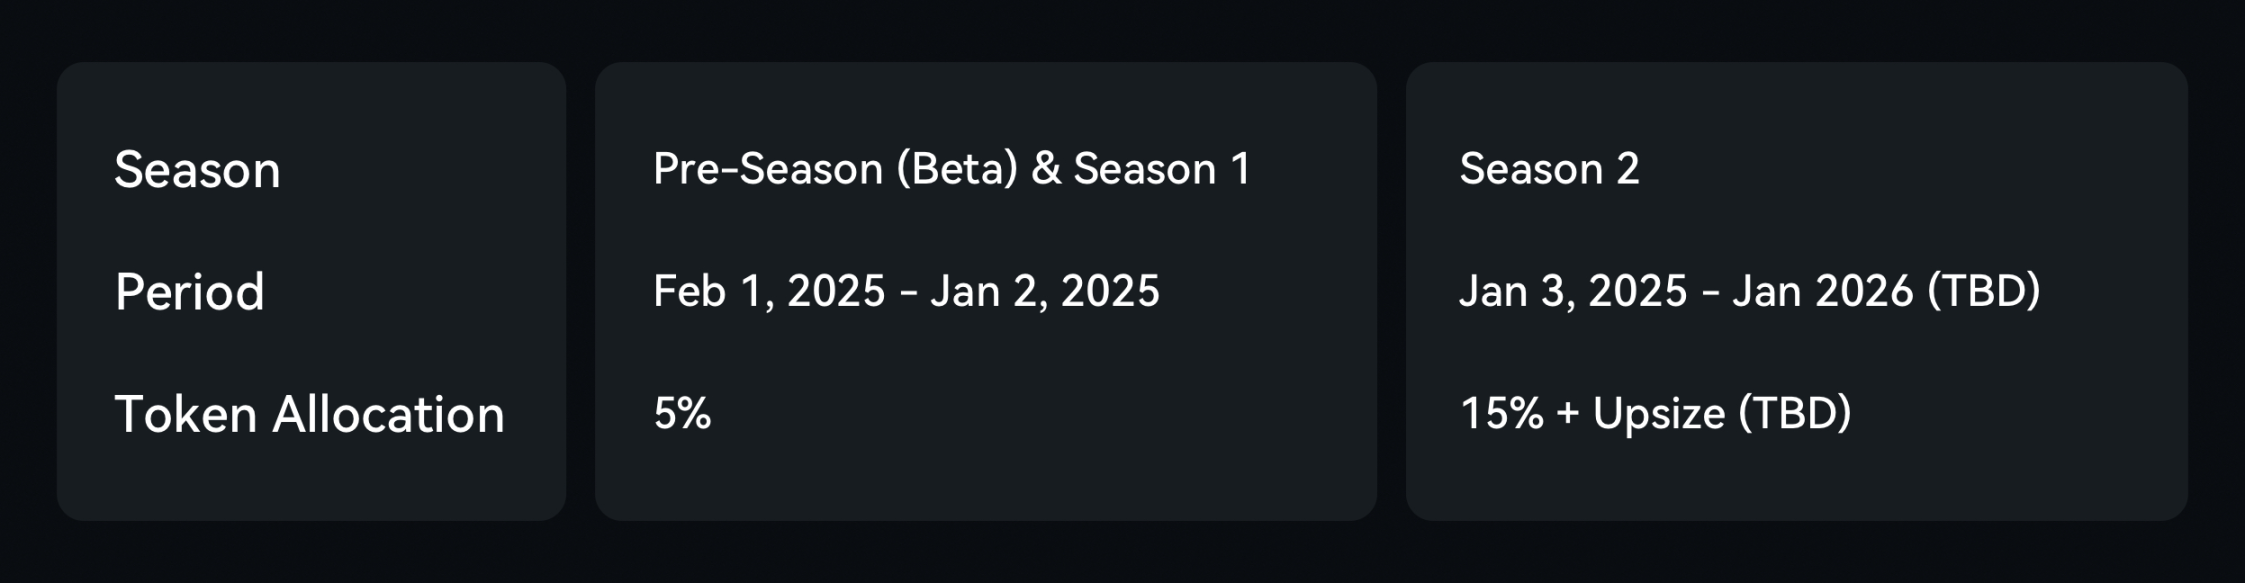Click the word "Allocation" in the left card
2245x583 pixels.
[x=388, y=415]
